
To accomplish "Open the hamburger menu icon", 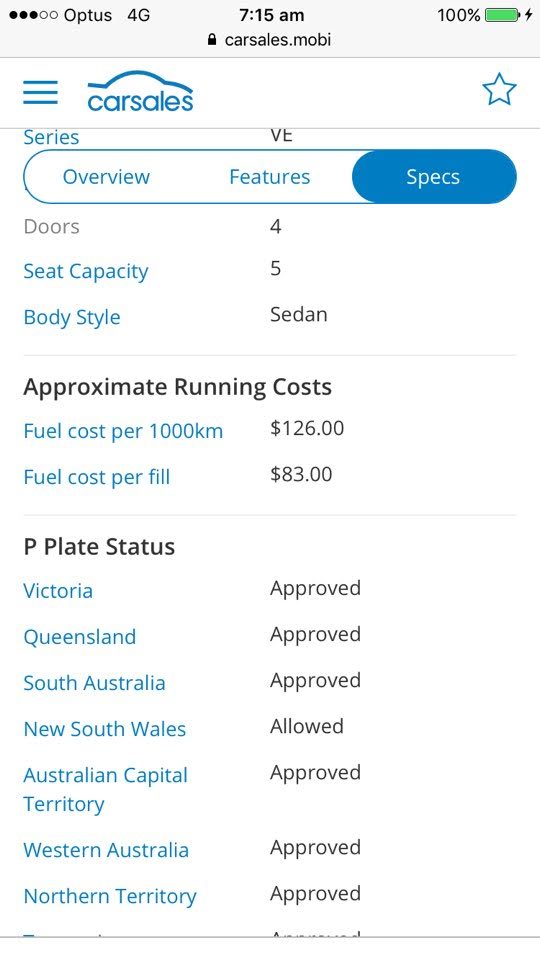I will 40,92.
